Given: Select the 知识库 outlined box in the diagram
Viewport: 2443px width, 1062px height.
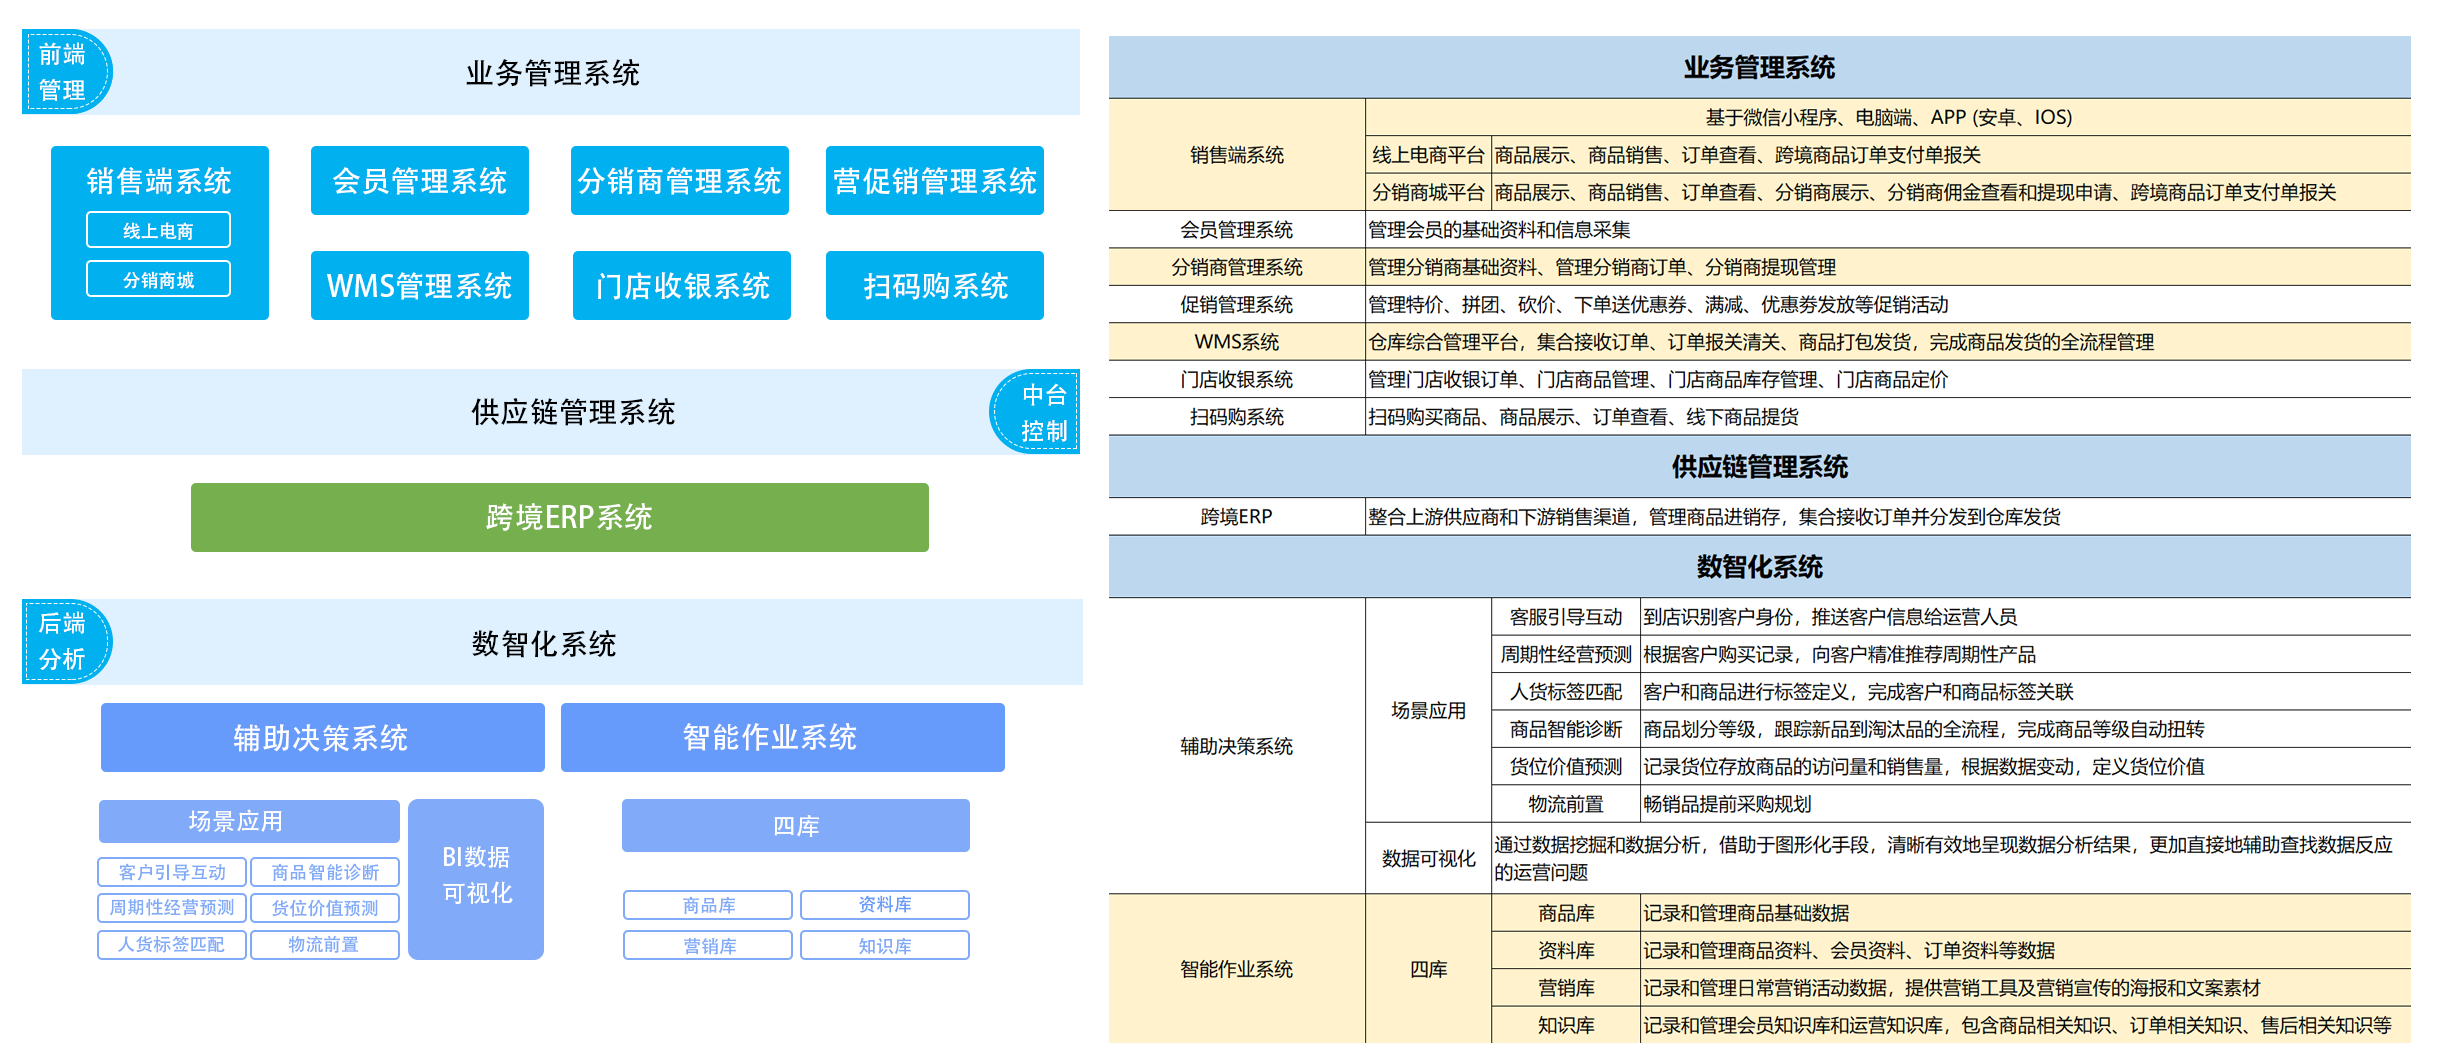Looking at the screenshot, I should tap(884, 945).
